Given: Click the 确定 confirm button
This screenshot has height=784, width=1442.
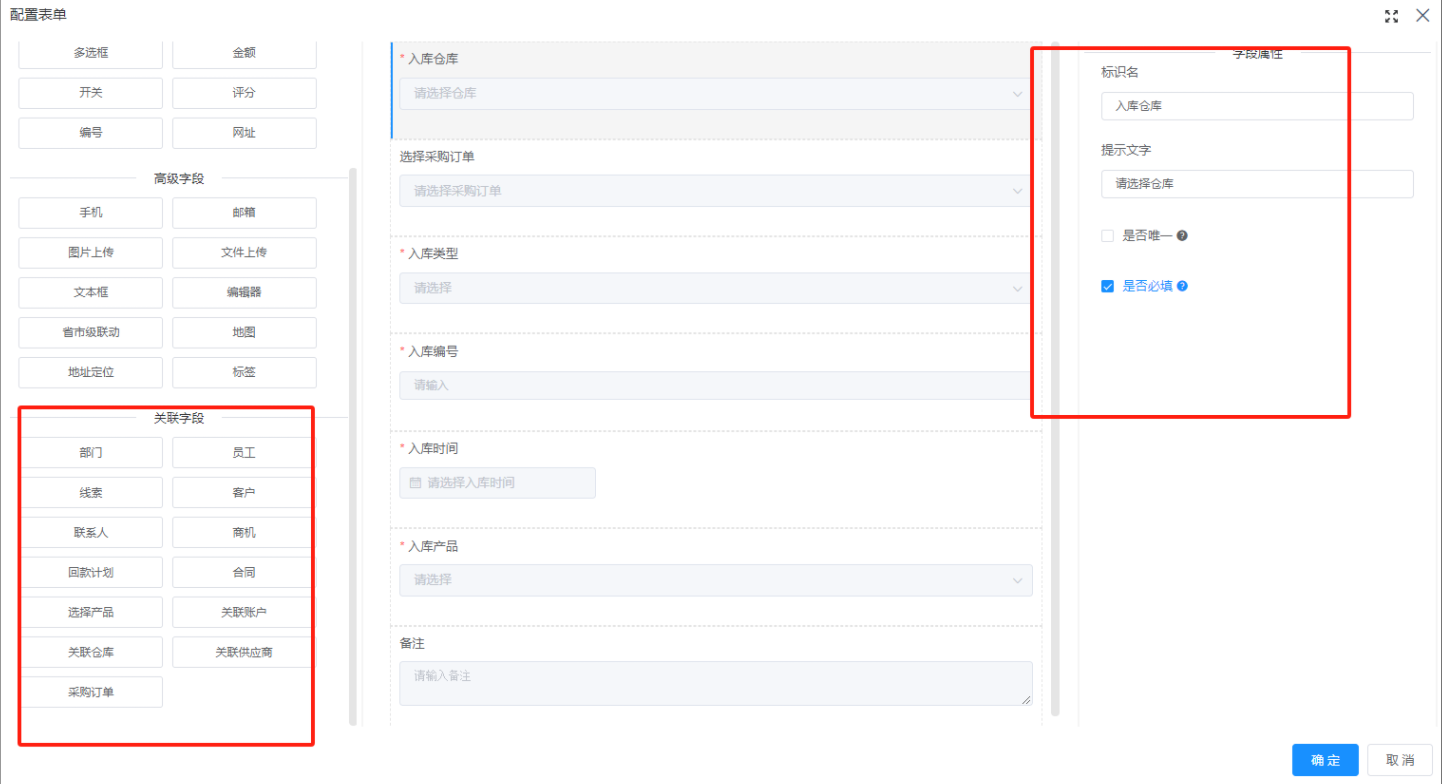Looking at the screenshot, I should (1324, 759).
